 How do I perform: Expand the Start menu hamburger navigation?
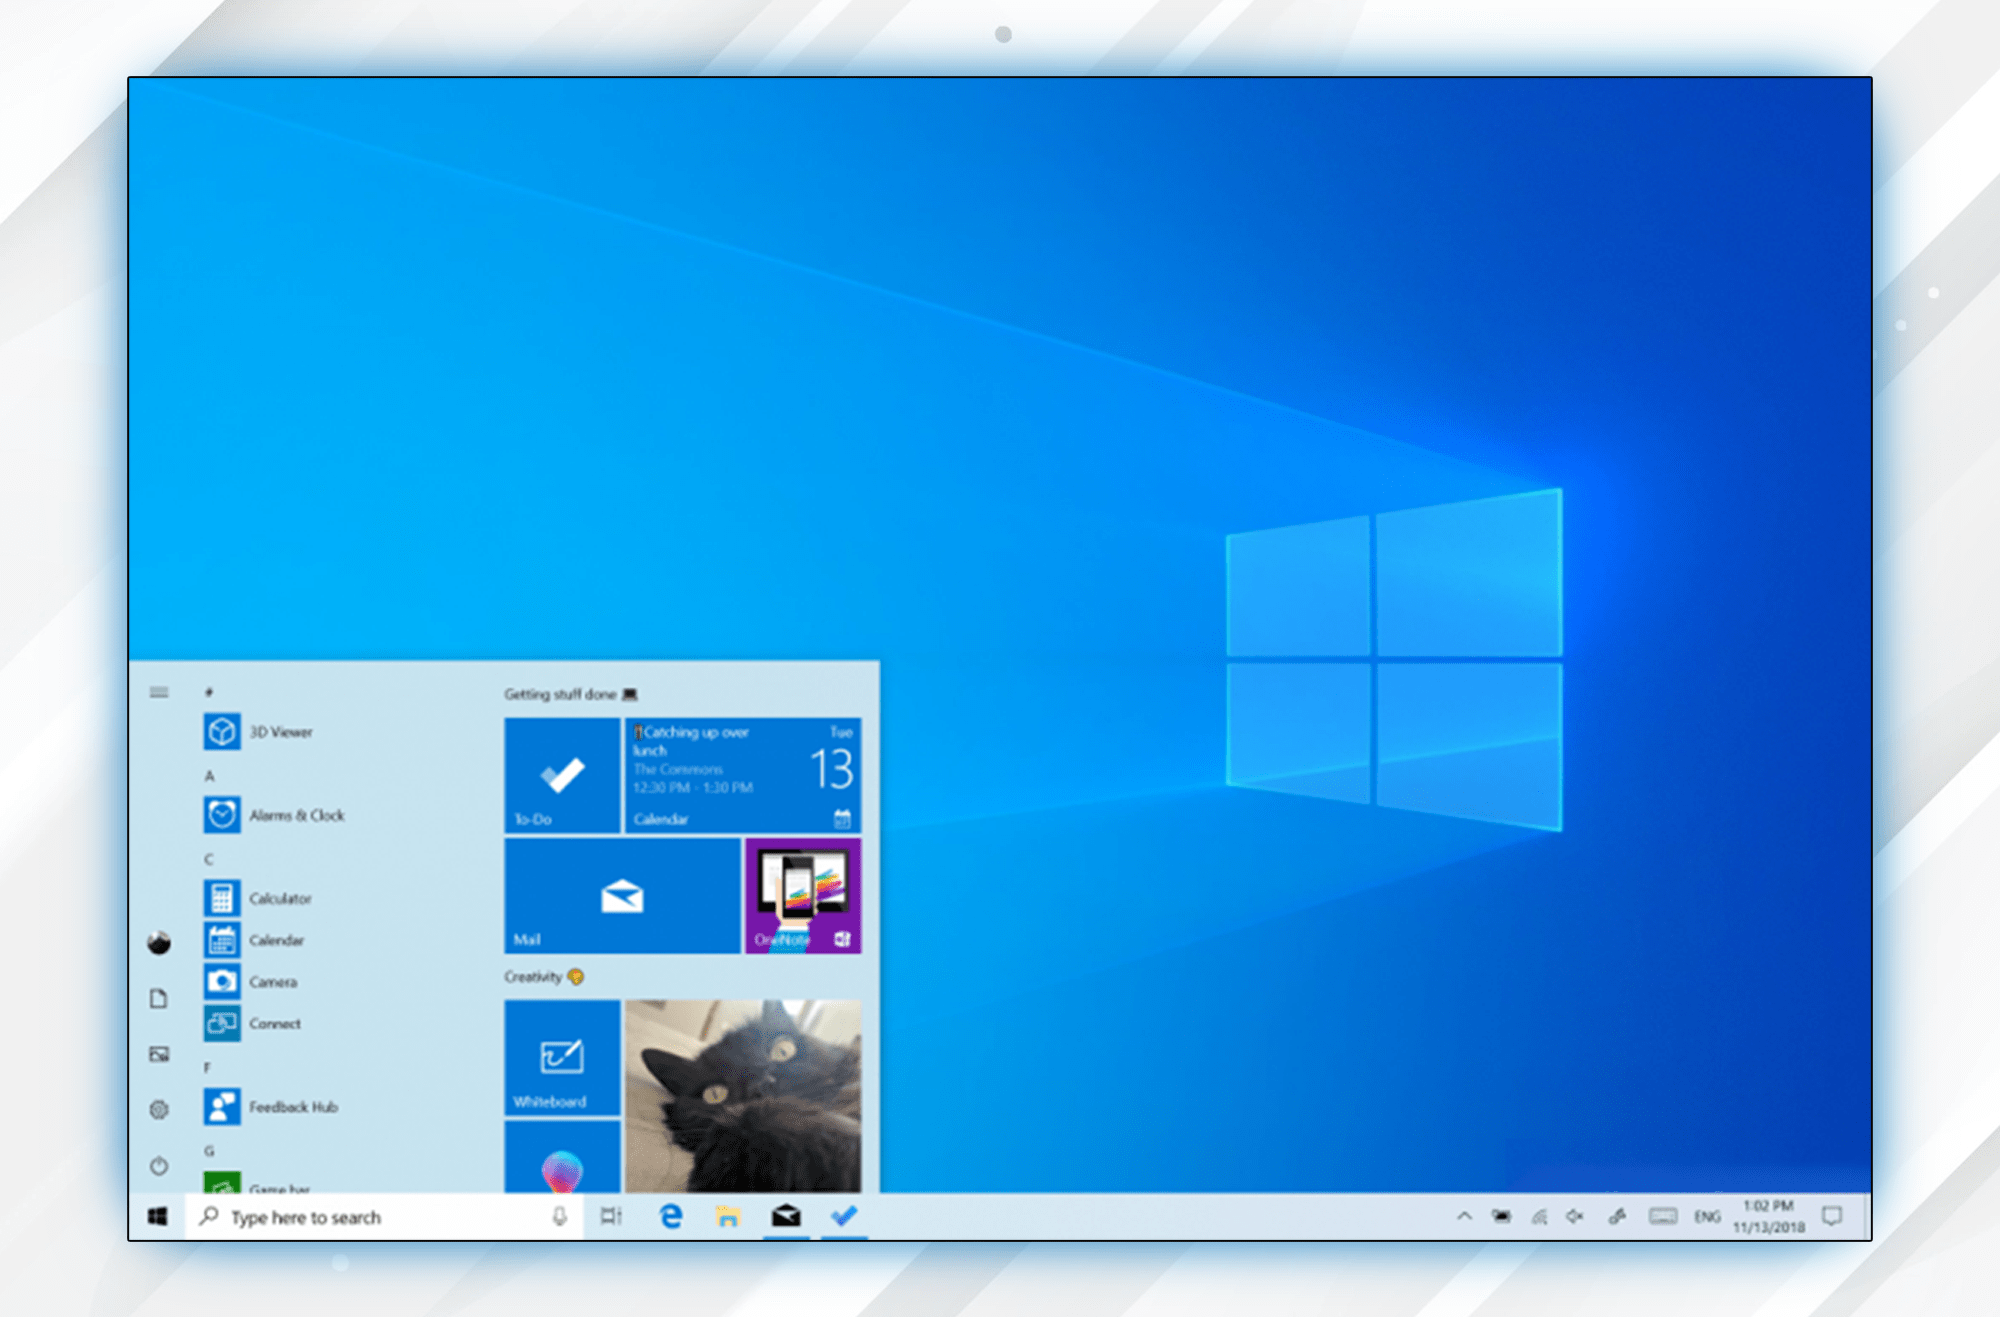click(x=159, y=692)
